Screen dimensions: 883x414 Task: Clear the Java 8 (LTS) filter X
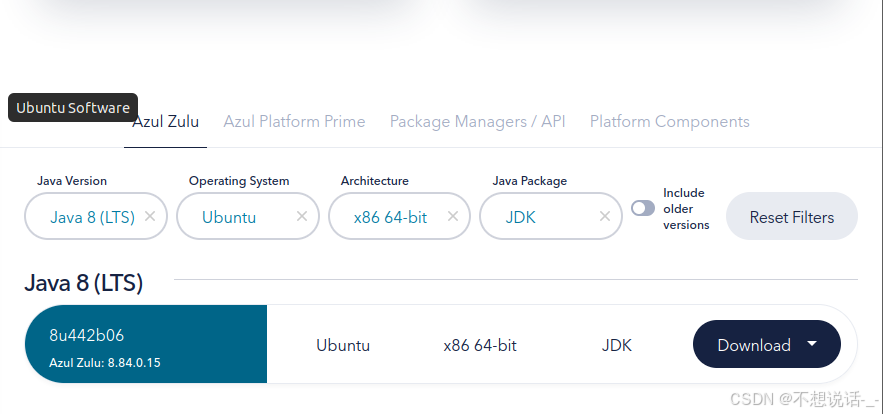pyautogui.click(x=150, y=216)
